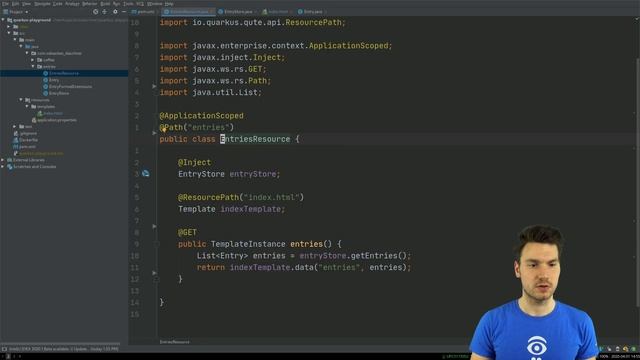
Task: Collapse the src folder arrow
Action: [9, 33]
